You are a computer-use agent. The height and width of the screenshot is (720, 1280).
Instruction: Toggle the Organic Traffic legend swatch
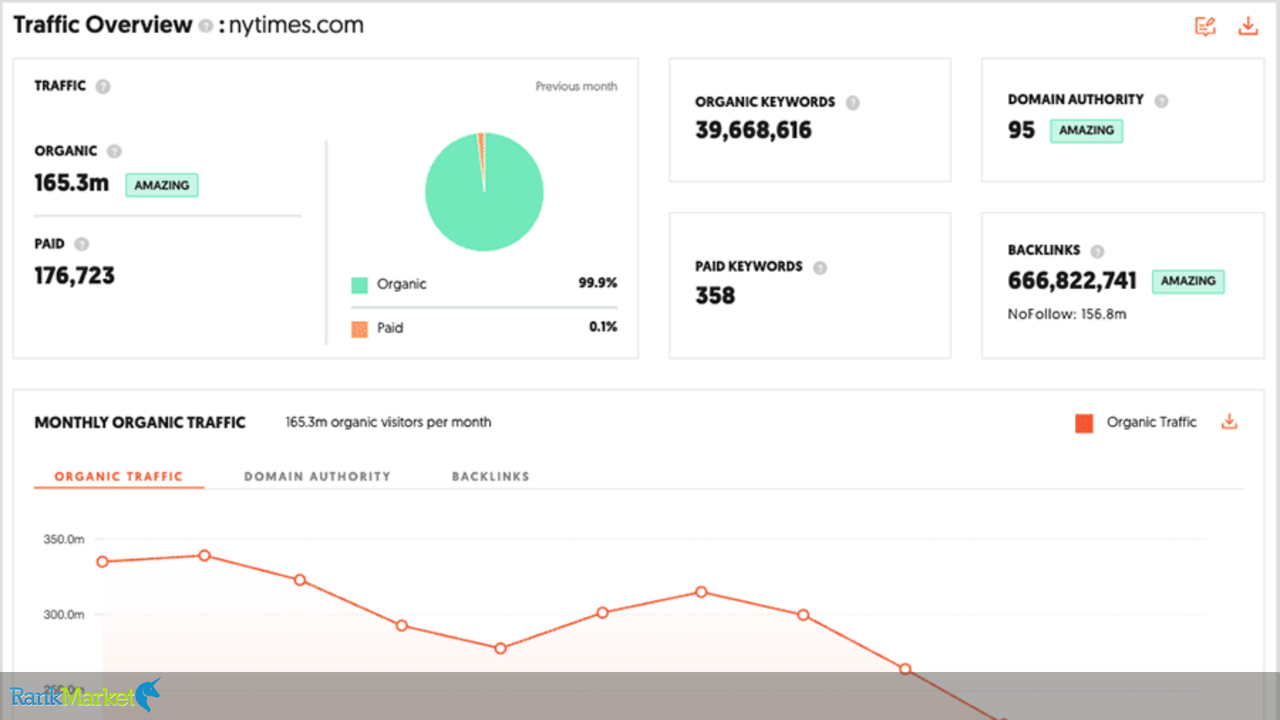[1084, 423]
